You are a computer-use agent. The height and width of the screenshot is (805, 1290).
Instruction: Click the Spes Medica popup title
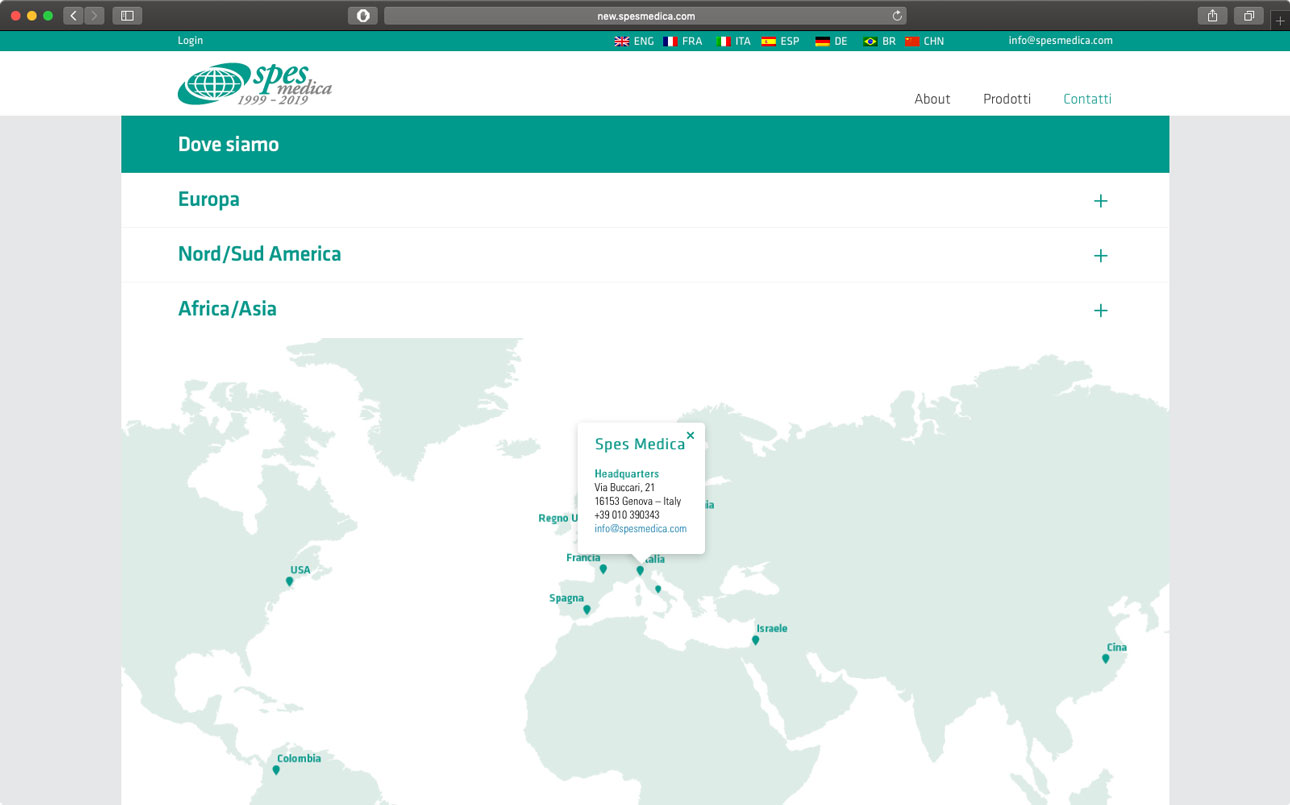(x=640, y=444)
